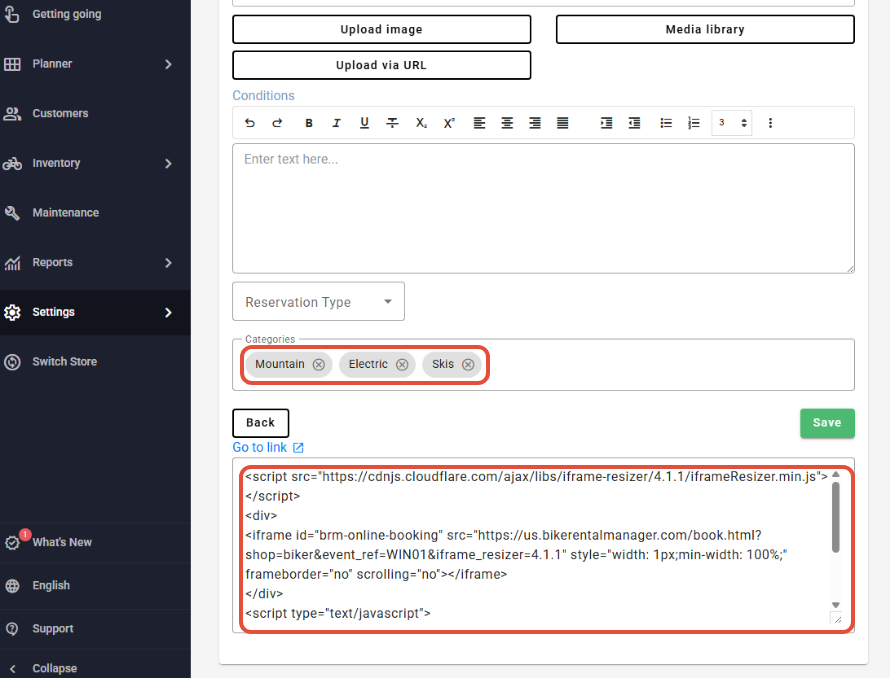
Task: Click the embed code scrollbar thumb
Action: coord(836,517)
